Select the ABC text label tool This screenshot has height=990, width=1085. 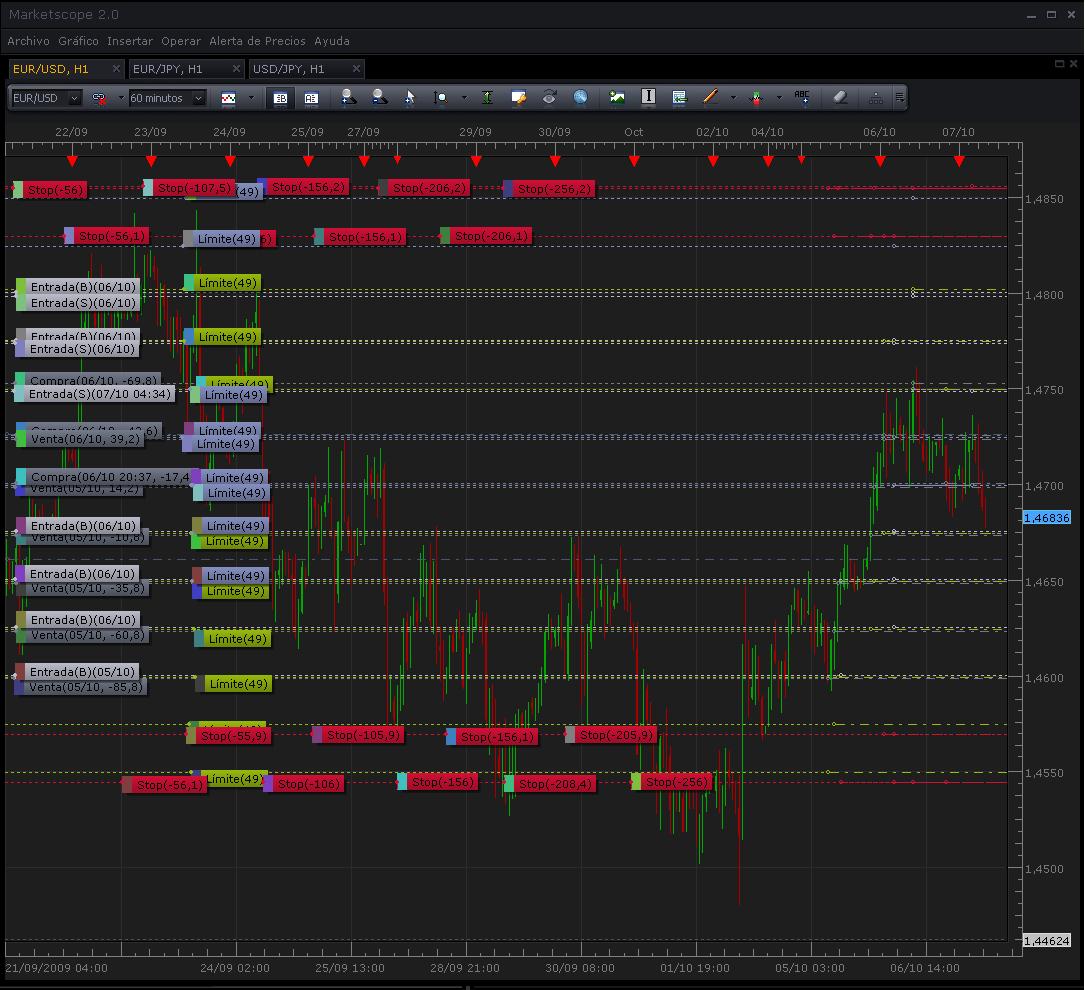coord(802,97)
